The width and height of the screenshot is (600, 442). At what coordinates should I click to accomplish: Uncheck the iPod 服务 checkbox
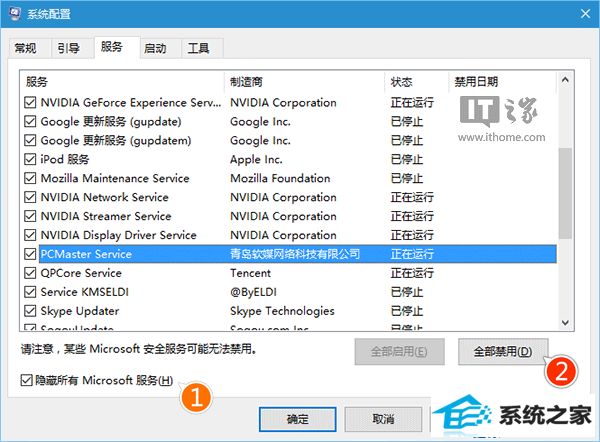pos(30,159)
